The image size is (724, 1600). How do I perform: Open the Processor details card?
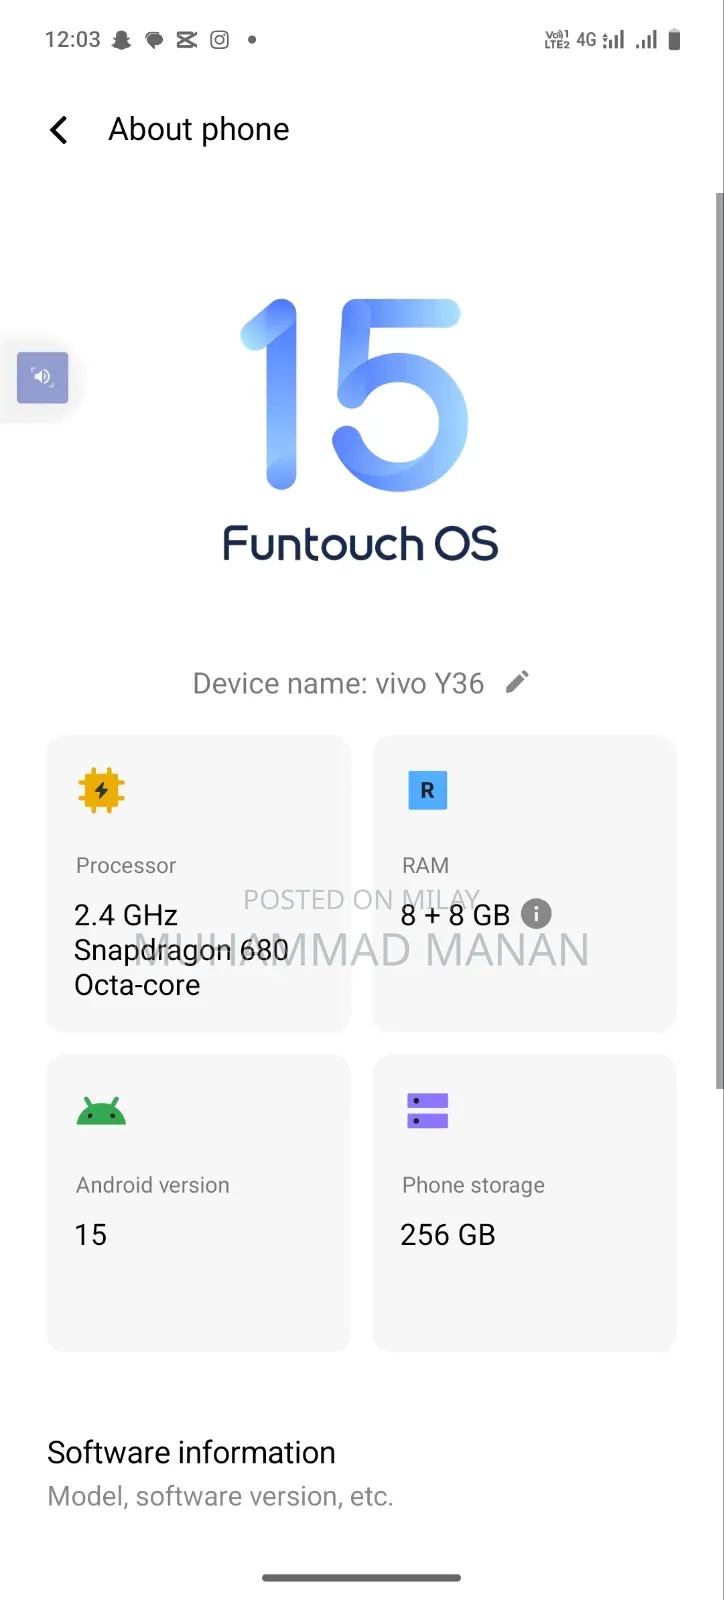coord(198,884)
